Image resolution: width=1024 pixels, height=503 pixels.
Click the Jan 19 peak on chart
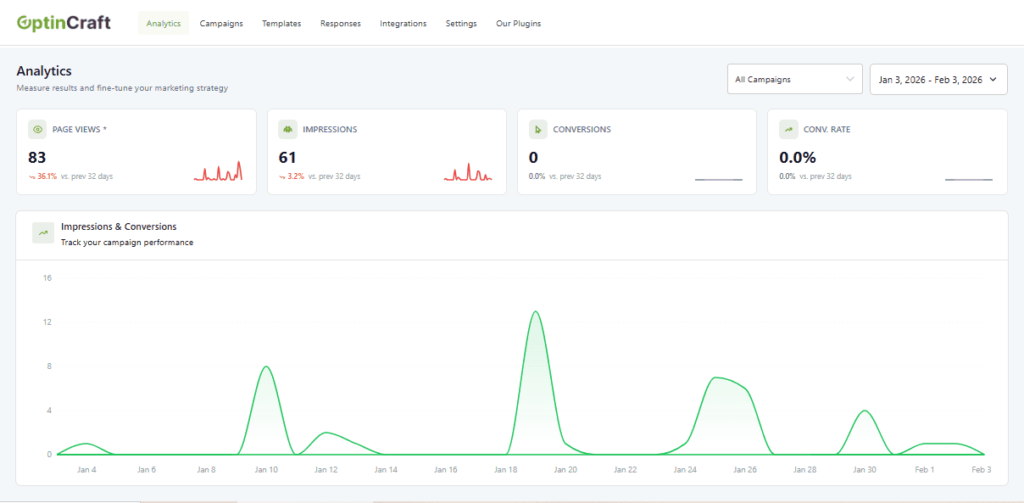536,312
